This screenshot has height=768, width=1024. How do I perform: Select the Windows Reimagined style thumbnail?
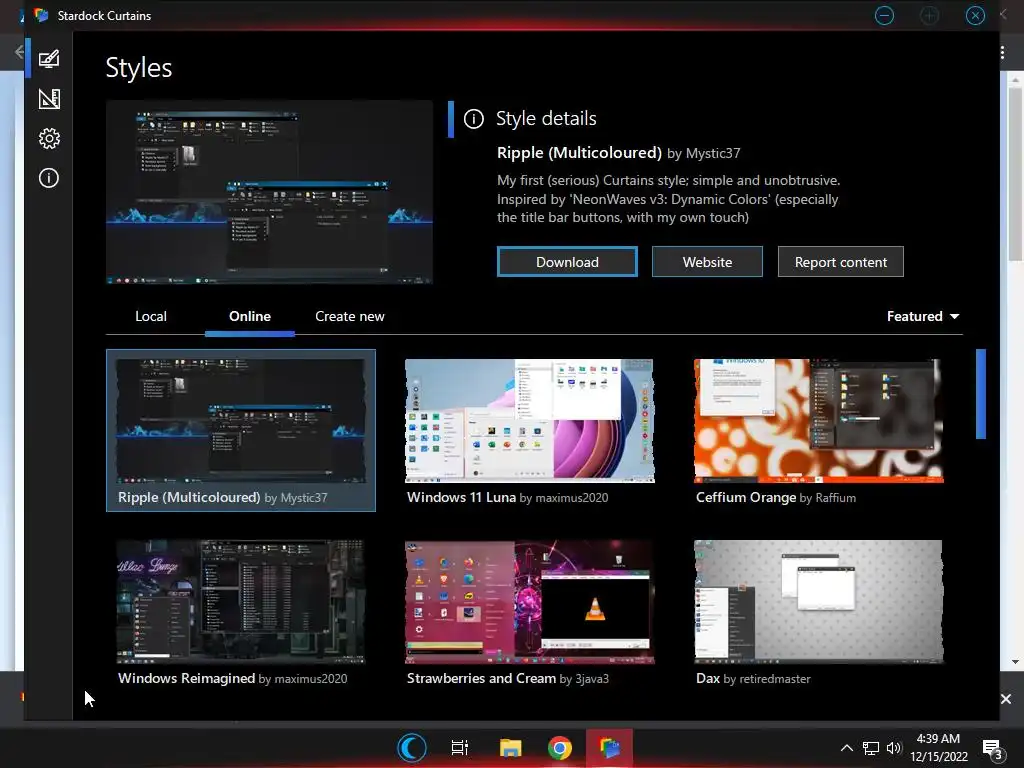click(240, 601)
